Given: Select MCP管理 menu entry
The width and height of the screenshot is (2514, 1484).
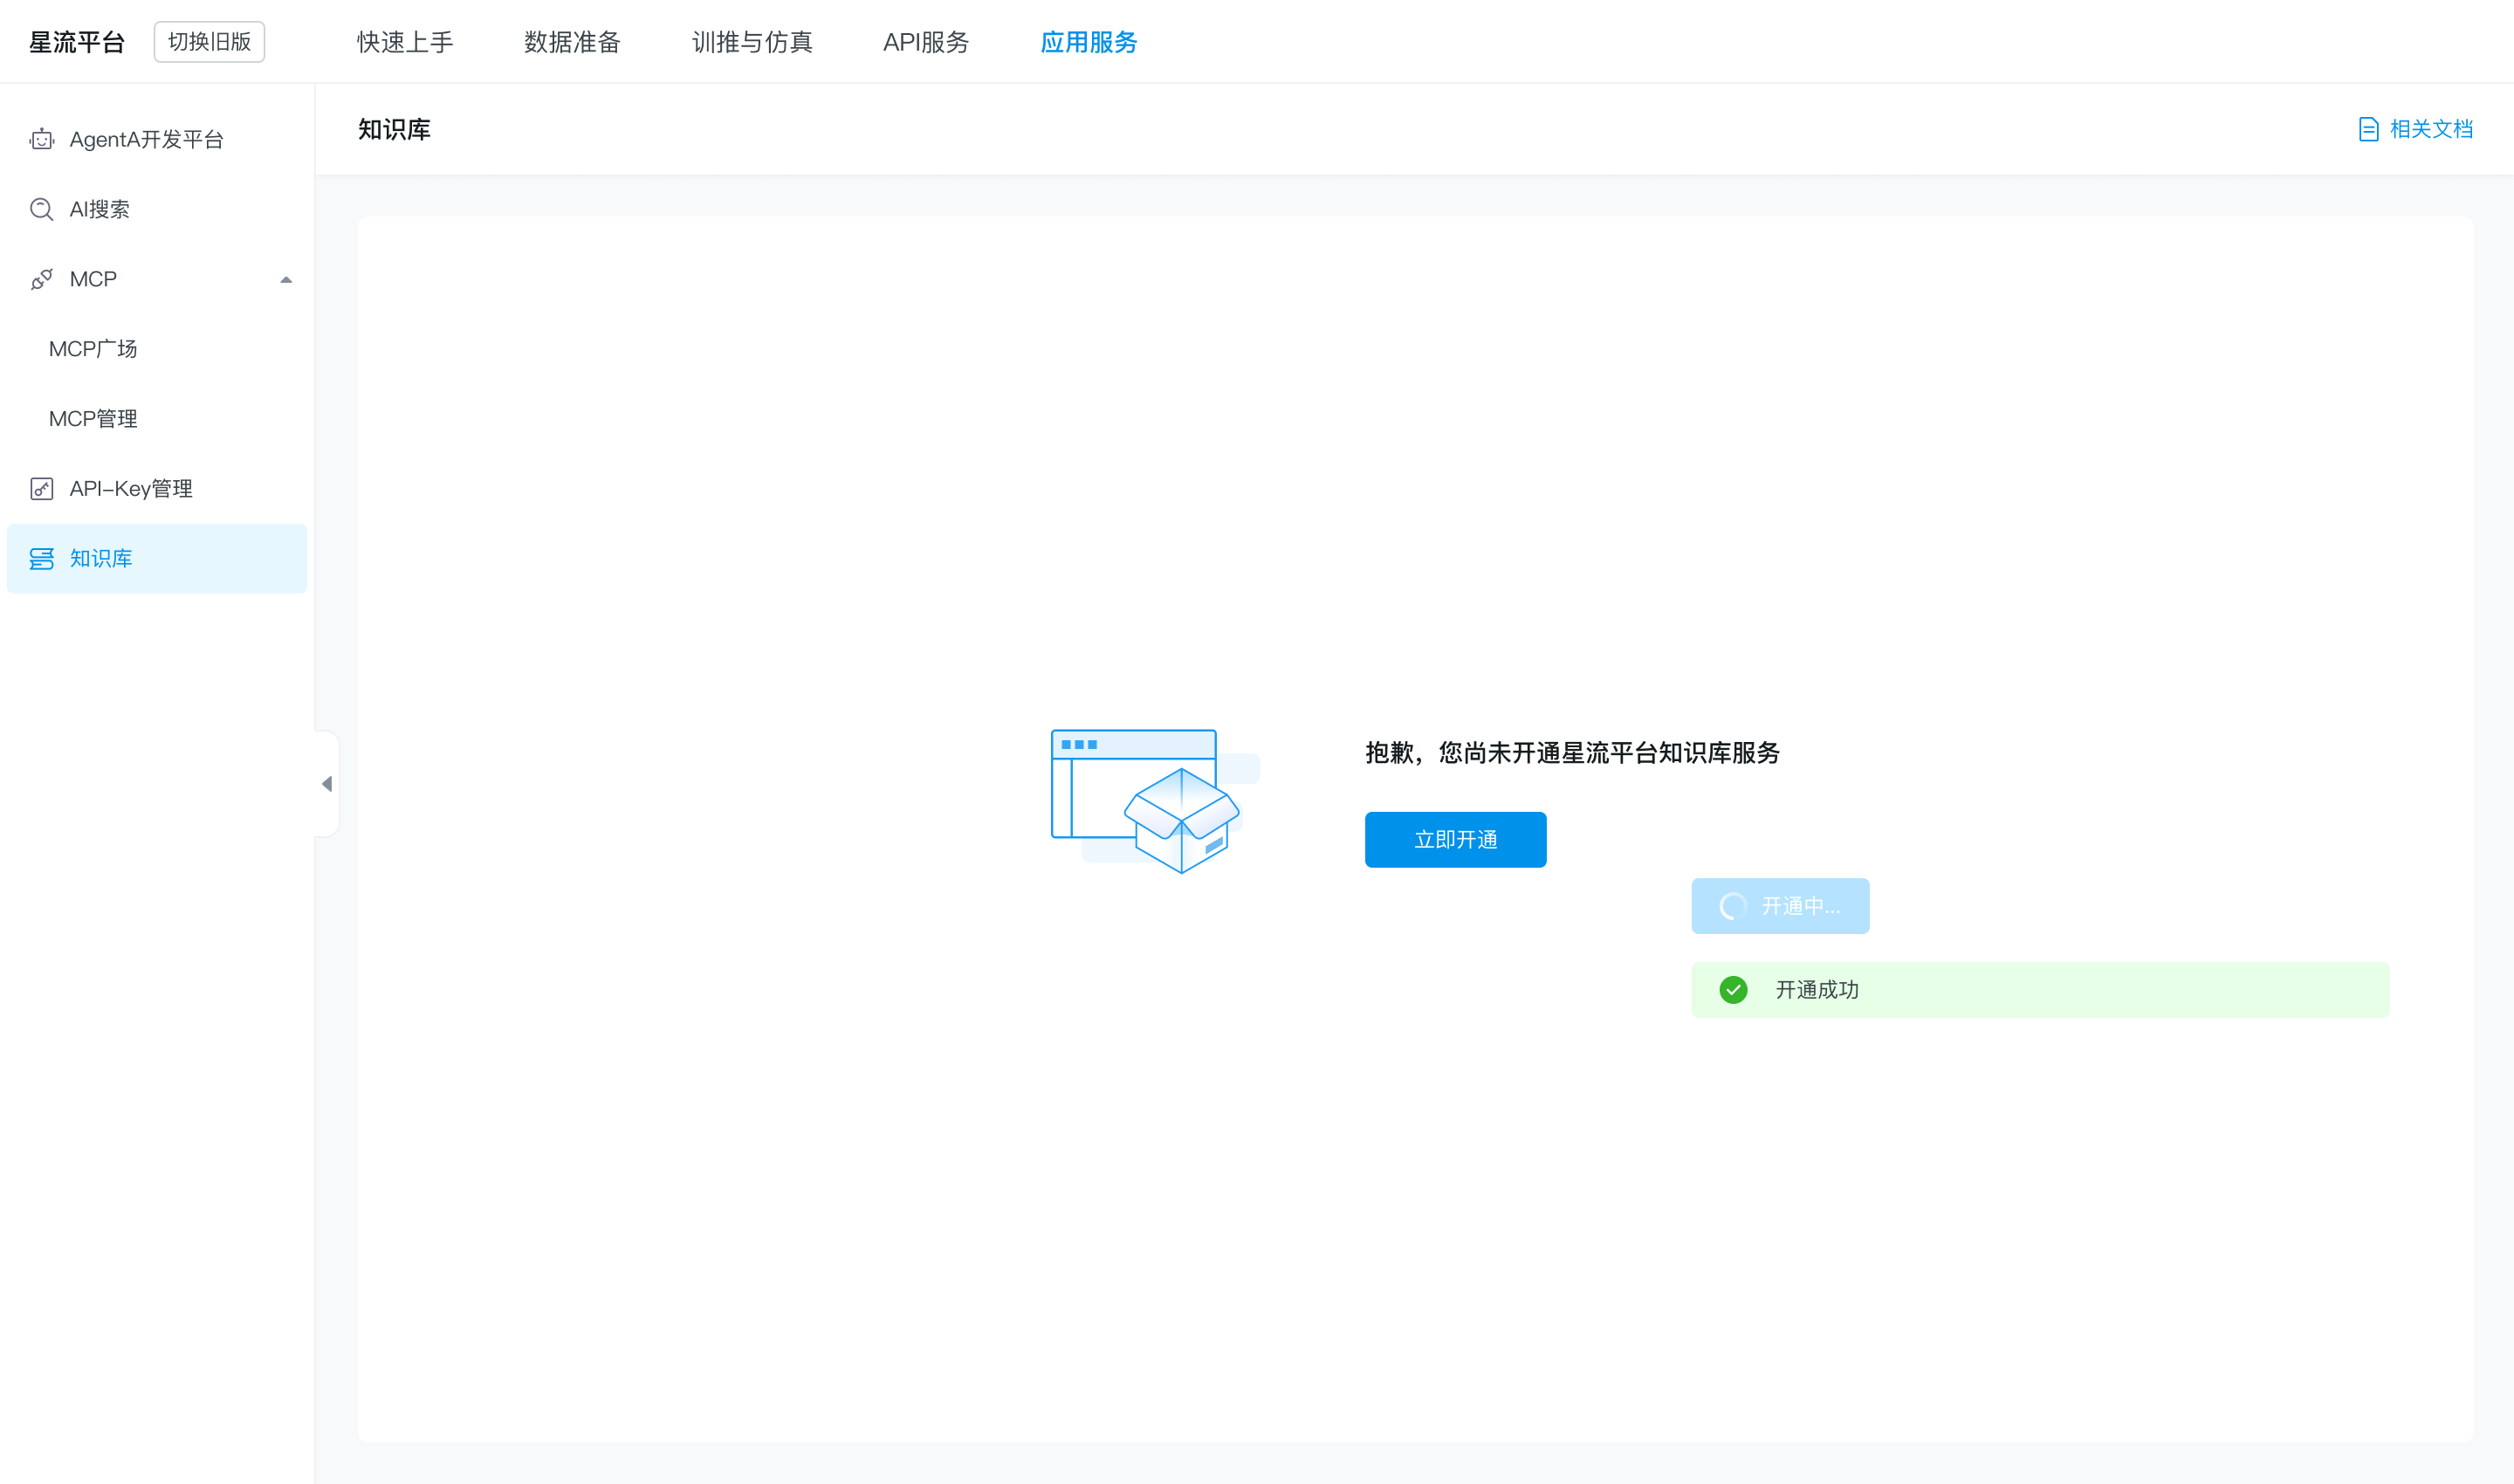Looking at the screenshot, I should [93, 419].
